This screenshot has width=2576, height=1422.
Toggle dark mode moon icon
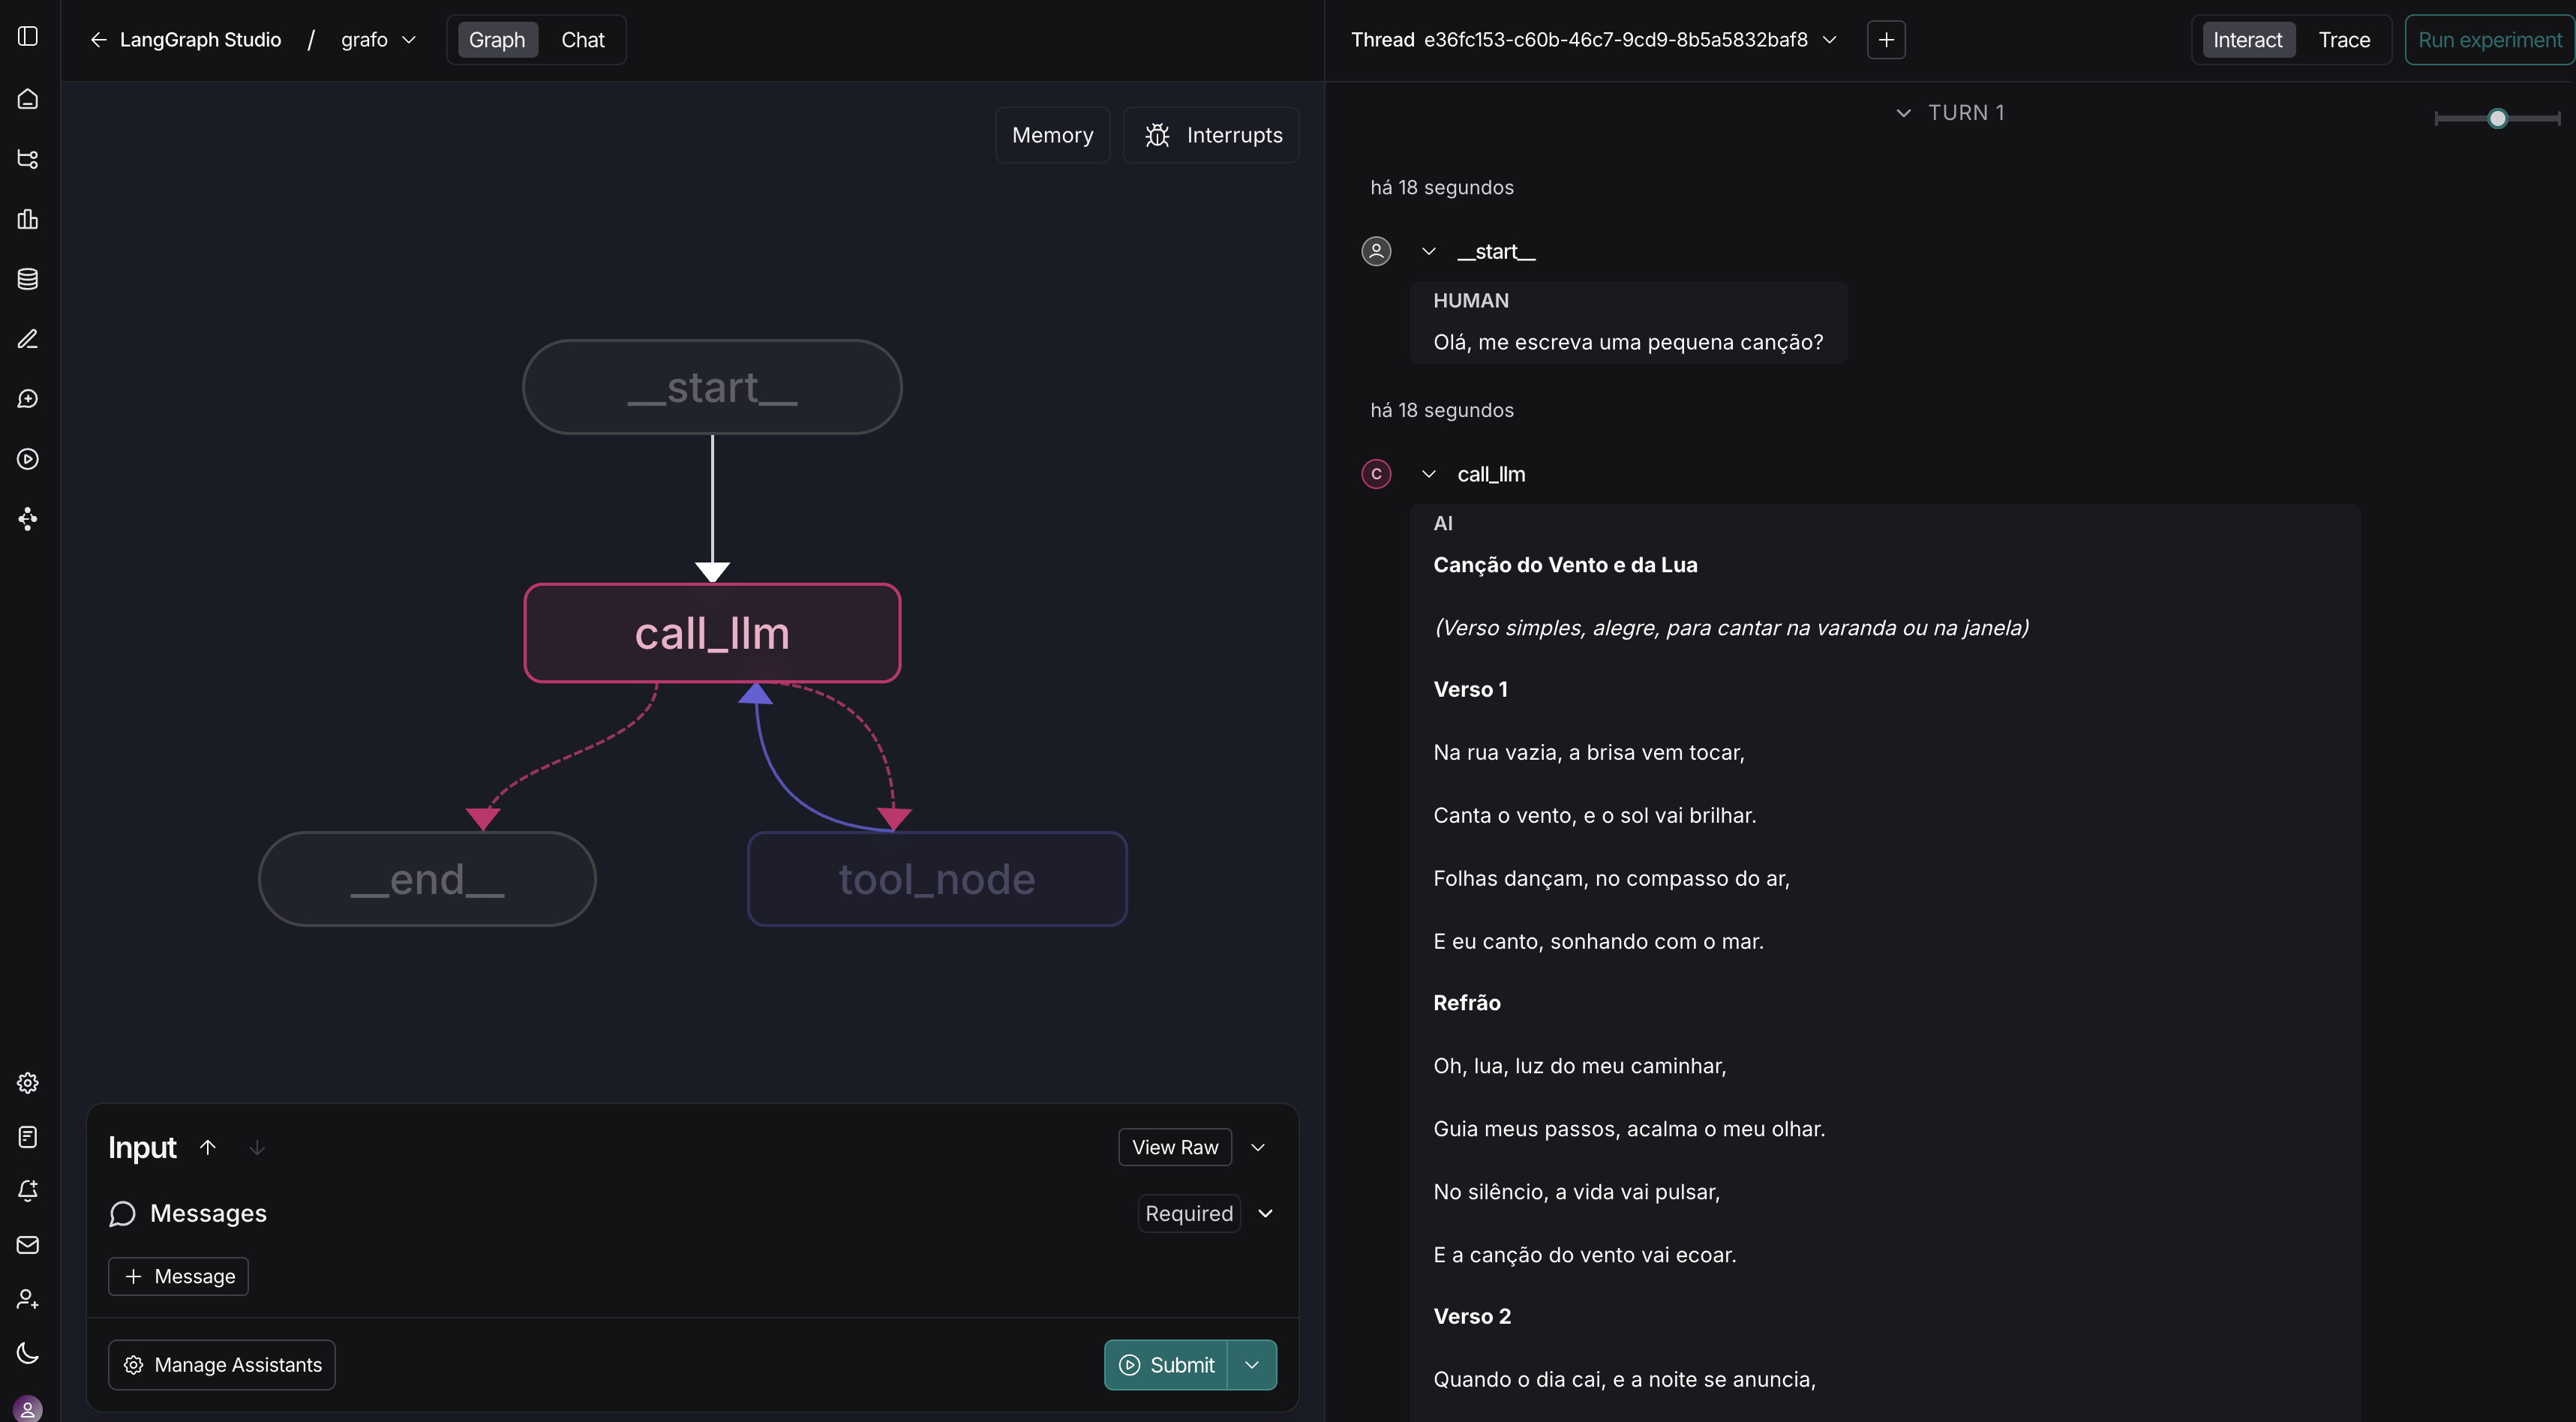(28, 1353)
